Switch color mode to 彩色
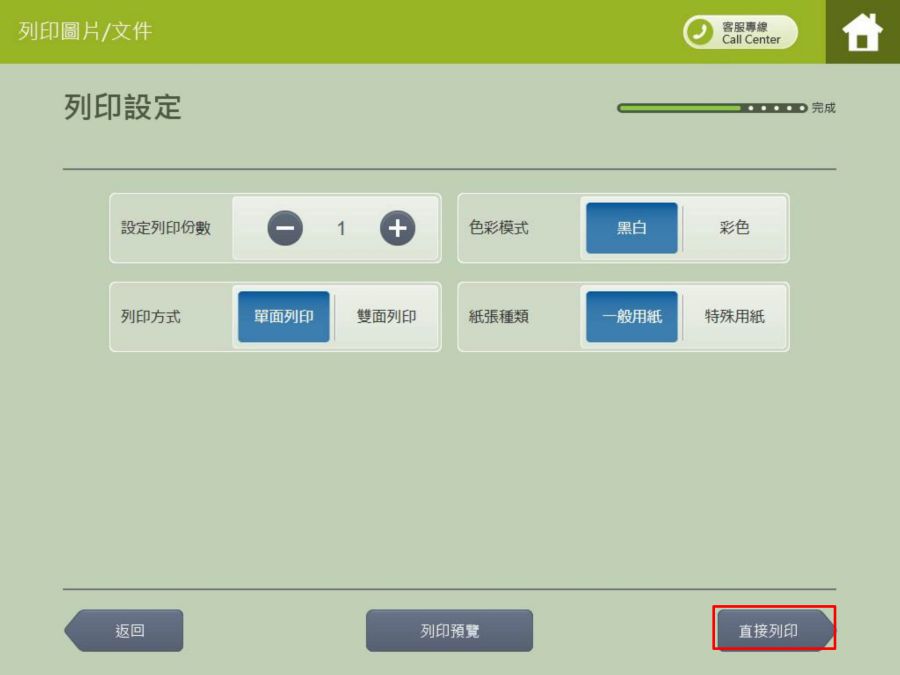900x675 pixels. [x=734, y=228]
